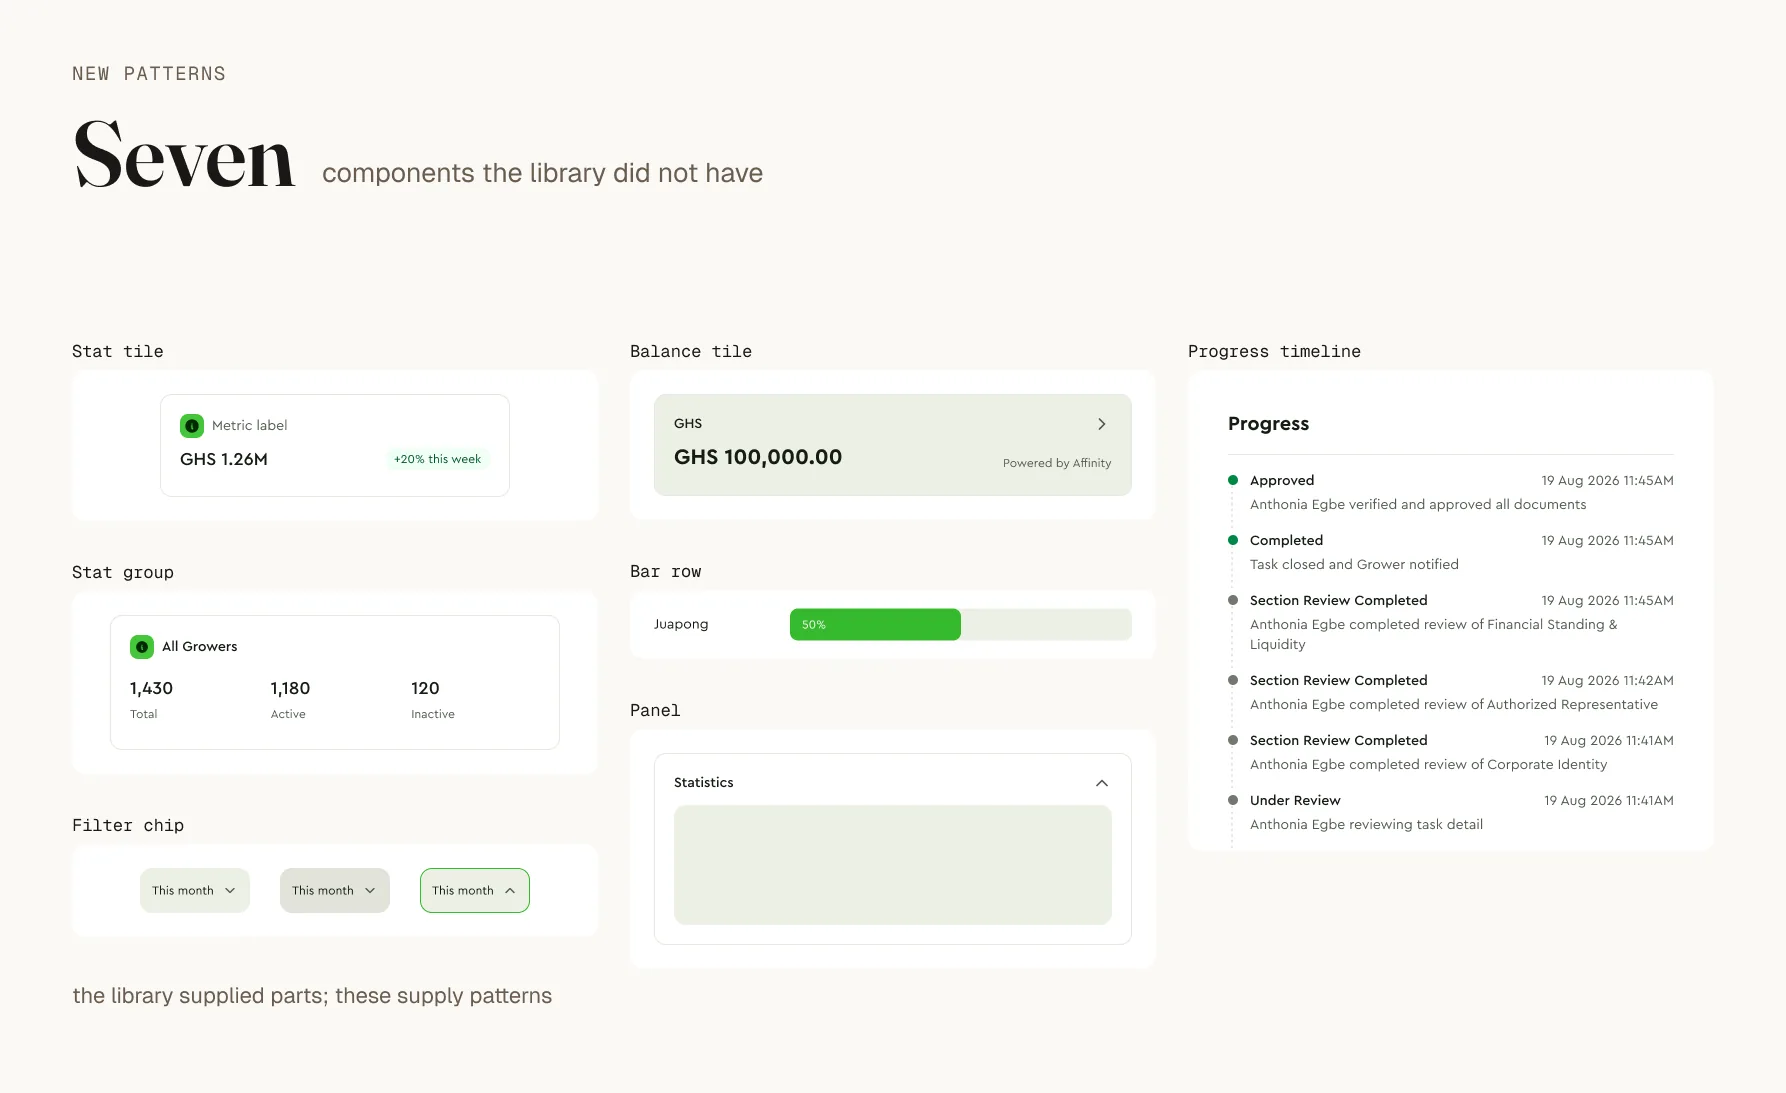Click the Juapong bar row label

click(681, 624)
